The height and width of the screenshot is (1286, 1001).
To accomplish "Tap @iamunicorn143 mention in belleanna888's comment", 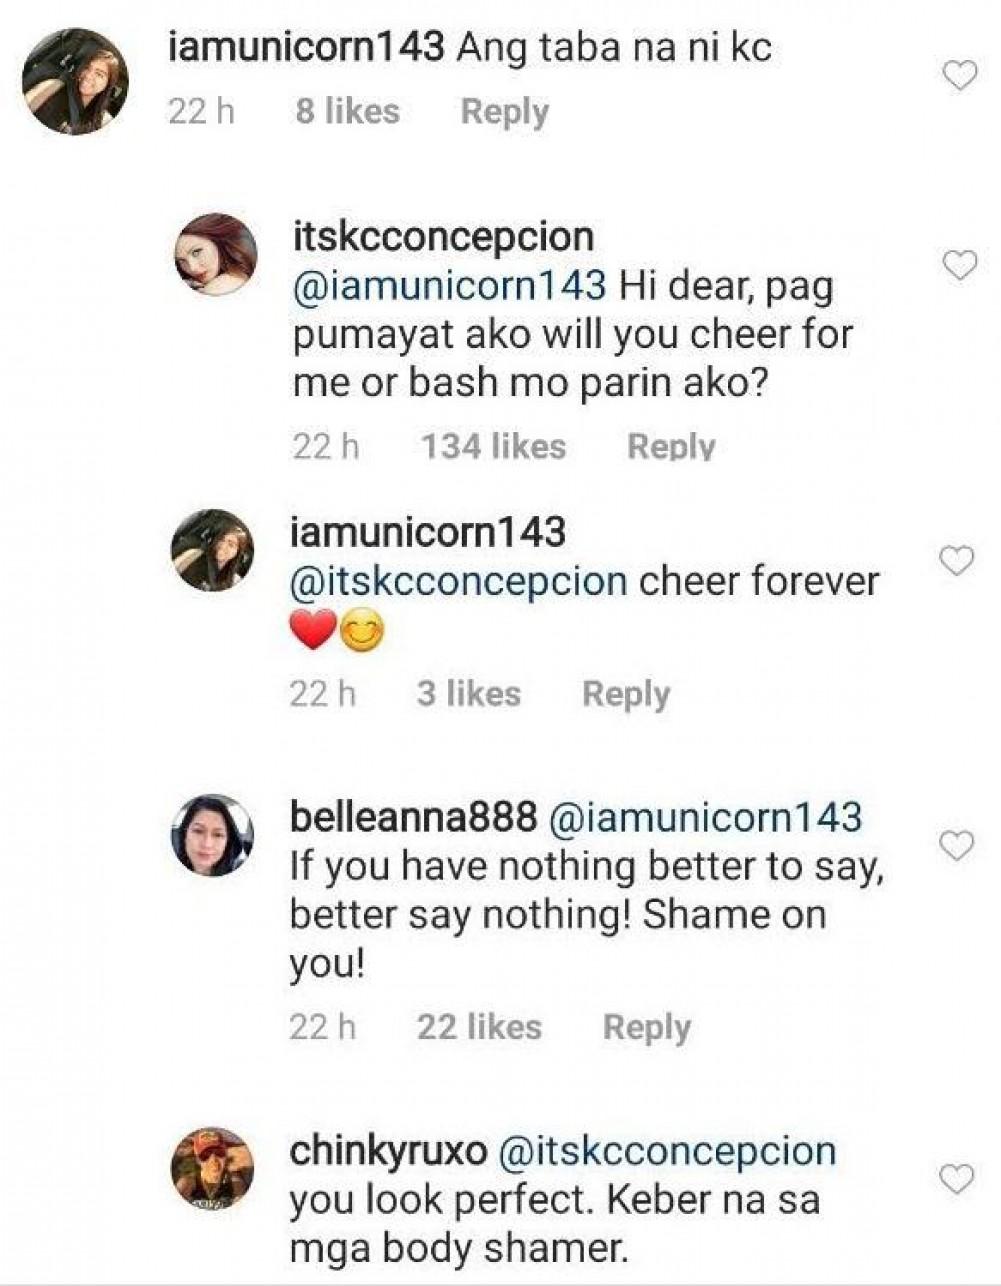I will click(x=705, y=817).
